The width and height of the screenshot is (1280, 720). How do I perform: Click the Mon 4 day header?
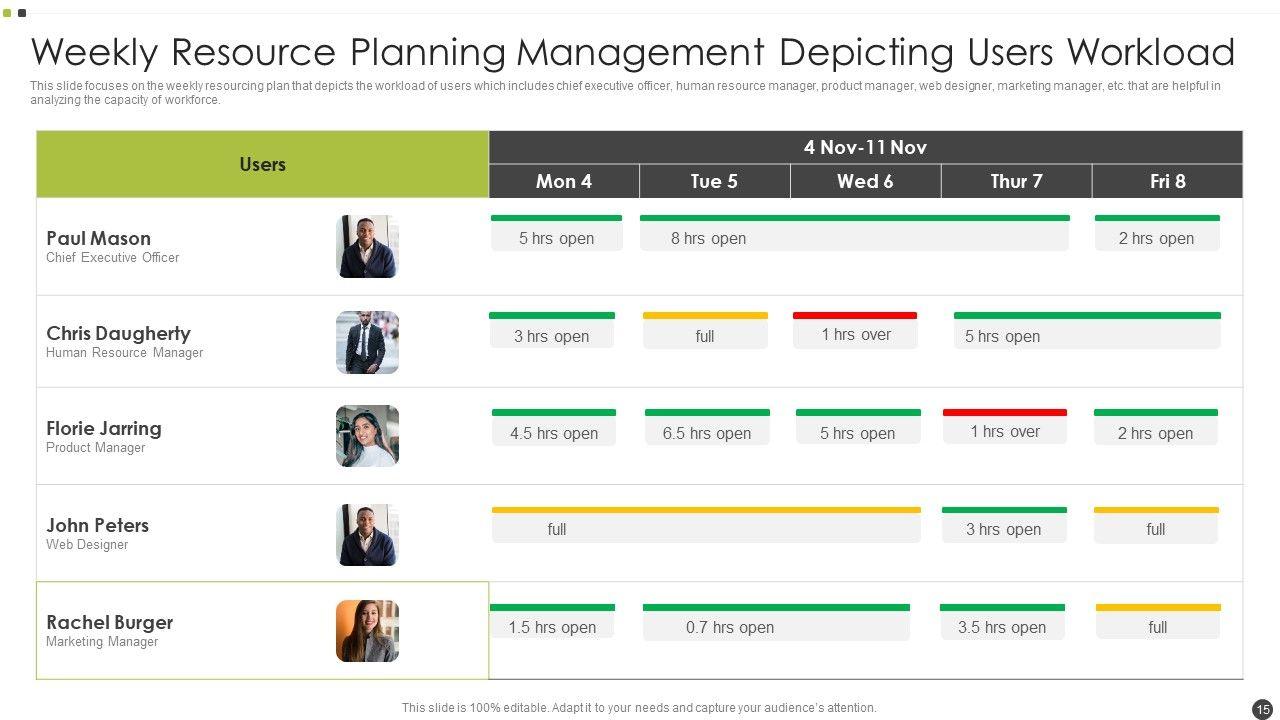pos(564,181)
